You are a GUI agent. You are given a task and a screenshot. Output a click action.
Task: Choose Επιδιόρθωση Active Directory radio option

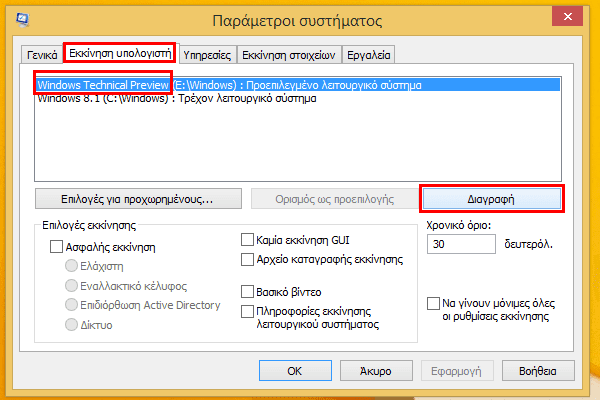71,305
